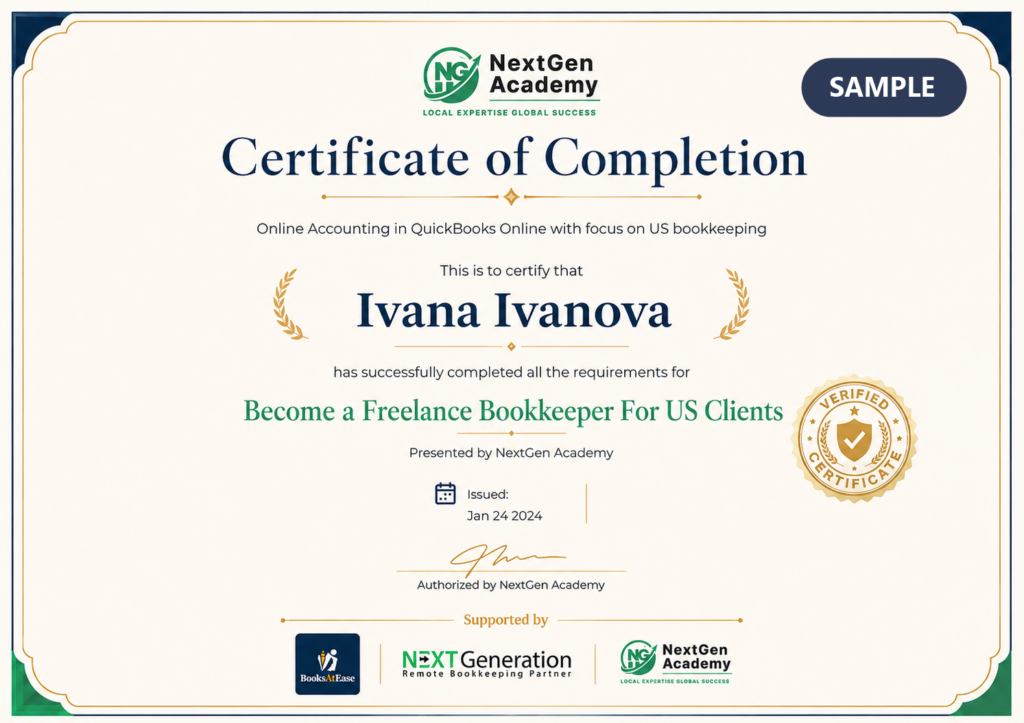
Task: Click the 'Supported by' label
Action: click(506, 619)
